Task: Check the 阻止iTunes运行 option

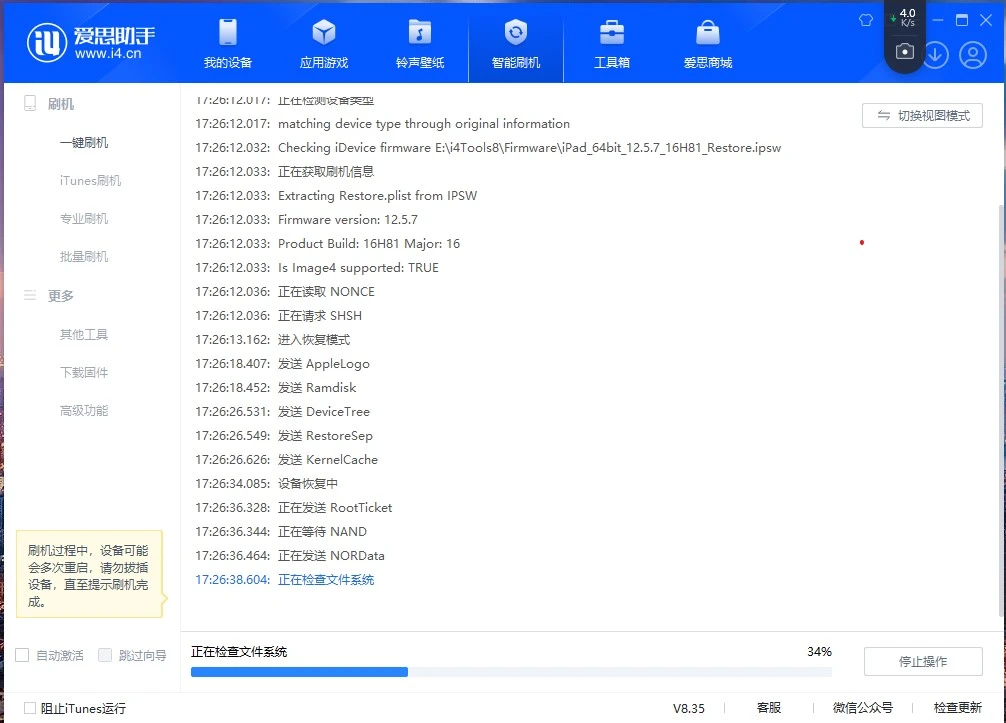Action: coord(30,708)
